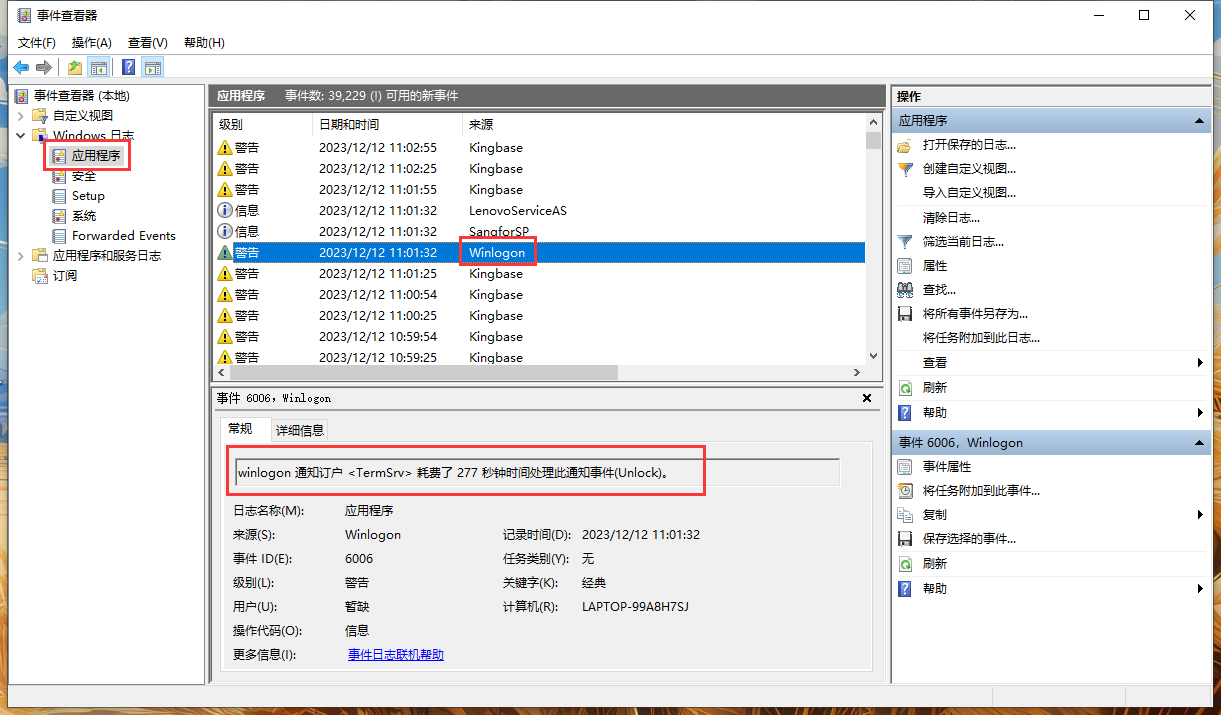The height and width of the screenshot is (715, 1221).
Task: Click the event description text box
Action: tap(538, 472)
